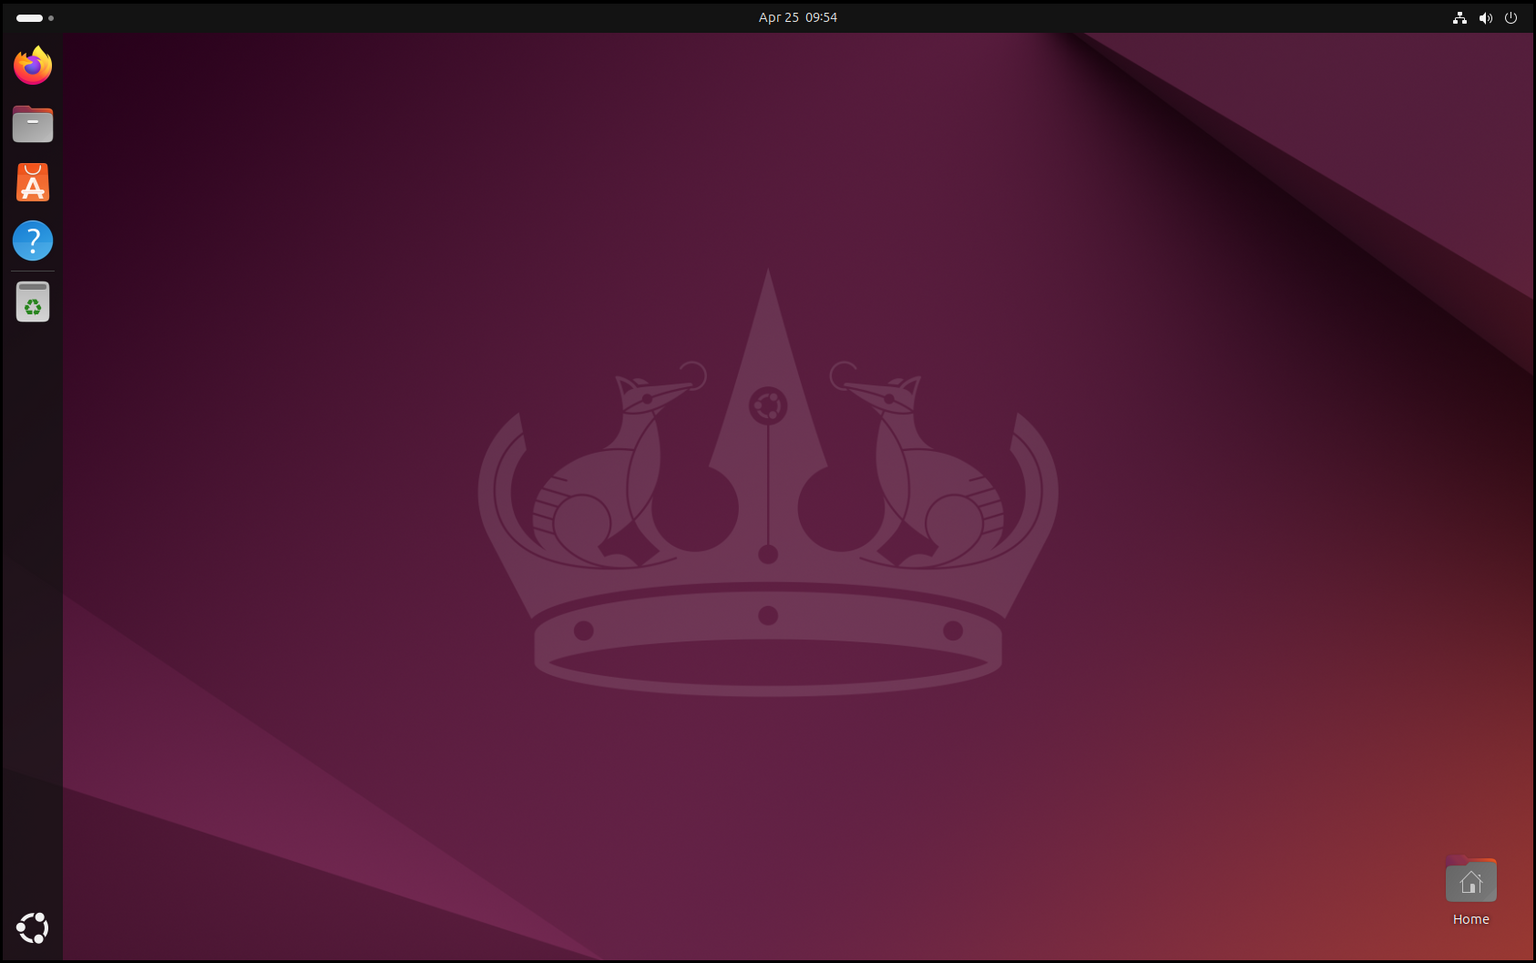Click the wired network status icon
1536x963 pixels.
(x=1459, y=17)
